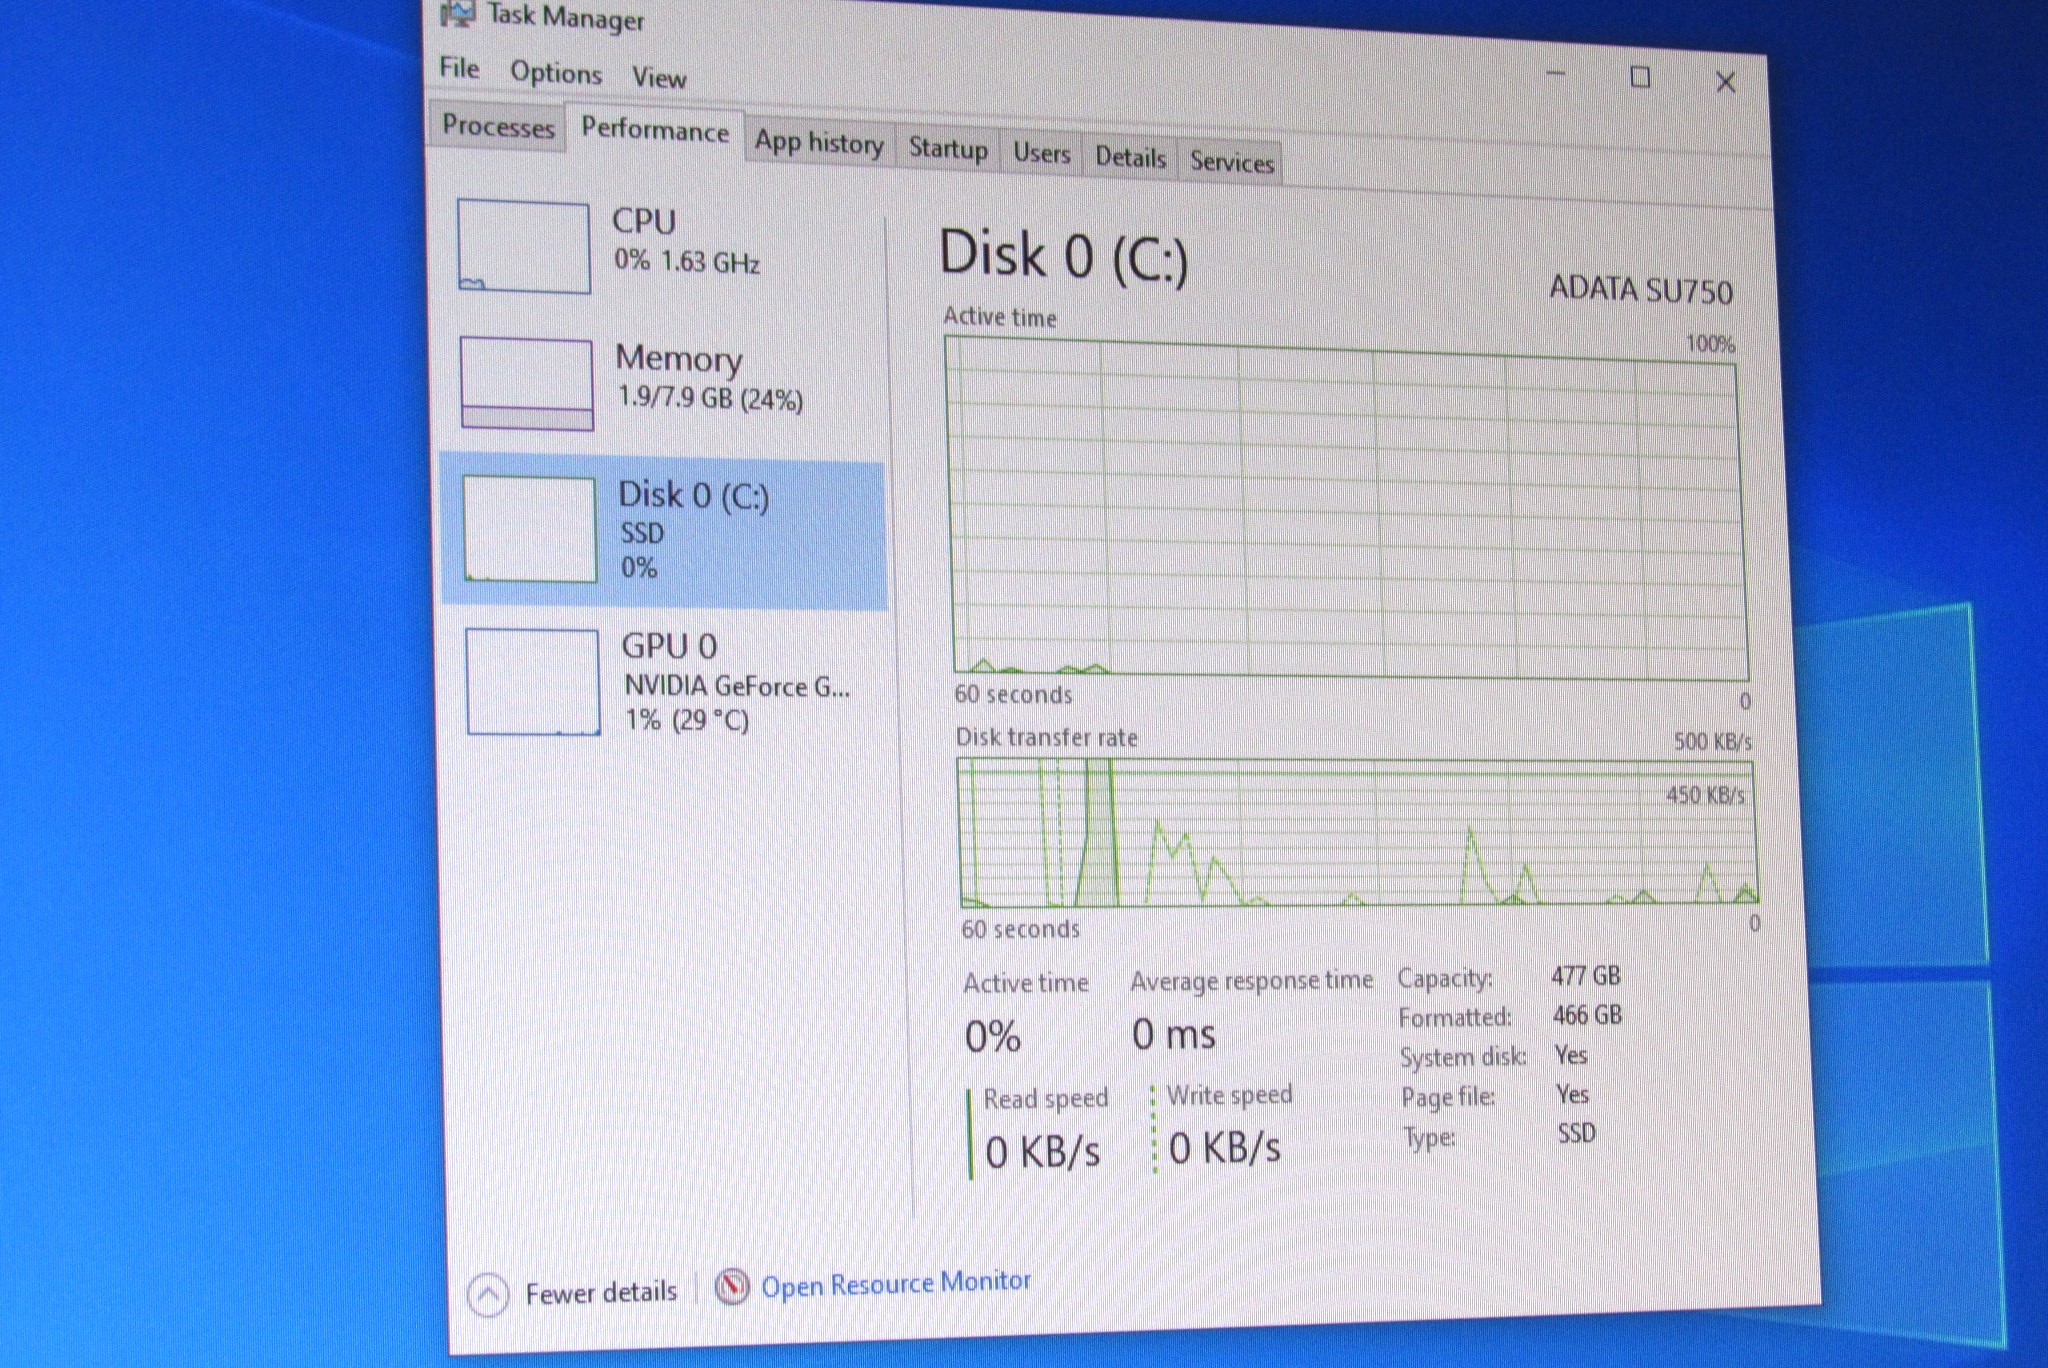Viewport: 2048px width, 1368px height.
Task: Select the Memory usage mini graph
Action: click(x=526, y=384)
